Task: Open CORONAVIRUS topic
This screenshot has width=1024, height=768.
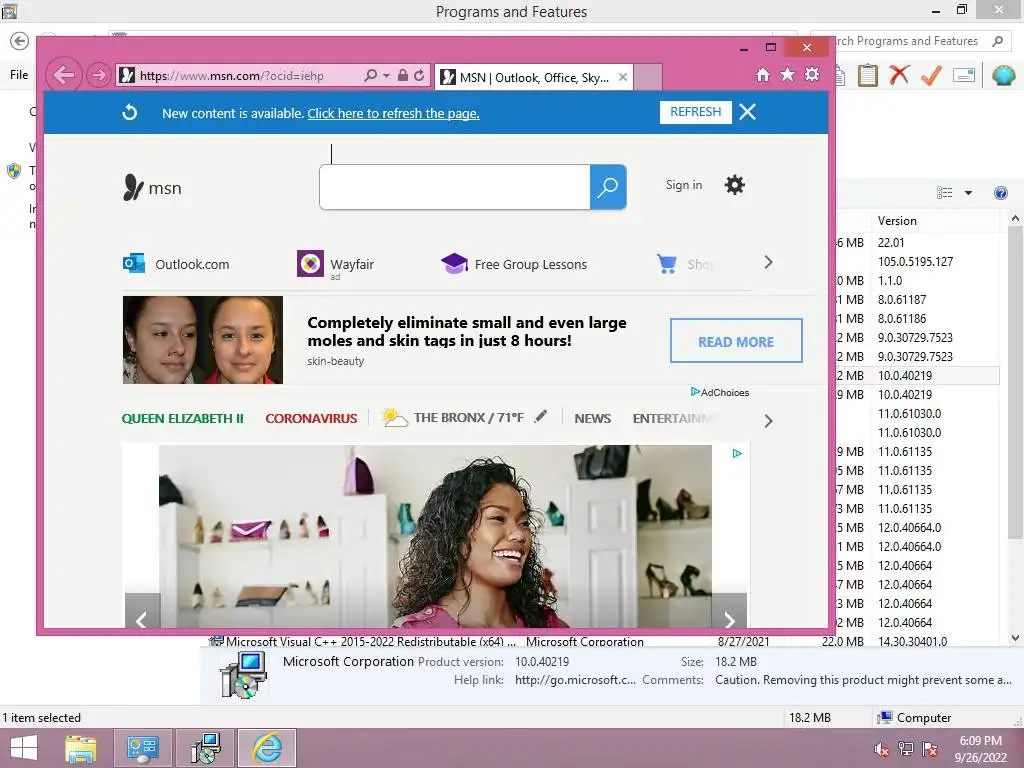Action: click(x=311, y=419)
